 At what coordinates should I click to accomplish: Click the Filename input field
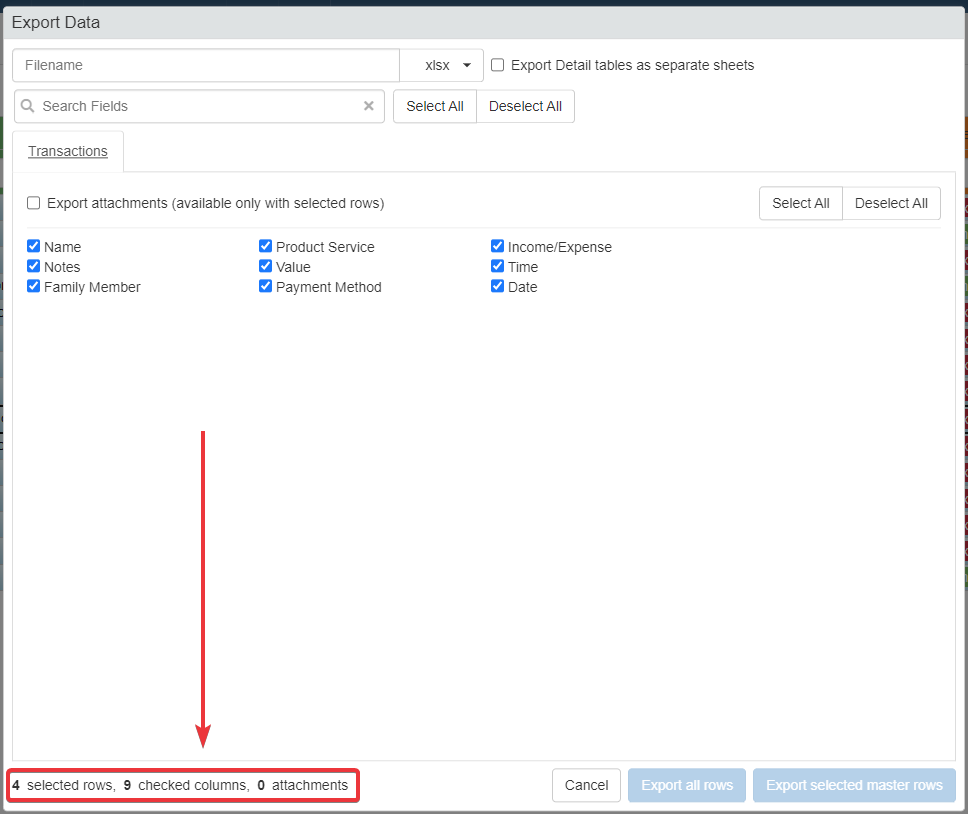pos(206,65)
